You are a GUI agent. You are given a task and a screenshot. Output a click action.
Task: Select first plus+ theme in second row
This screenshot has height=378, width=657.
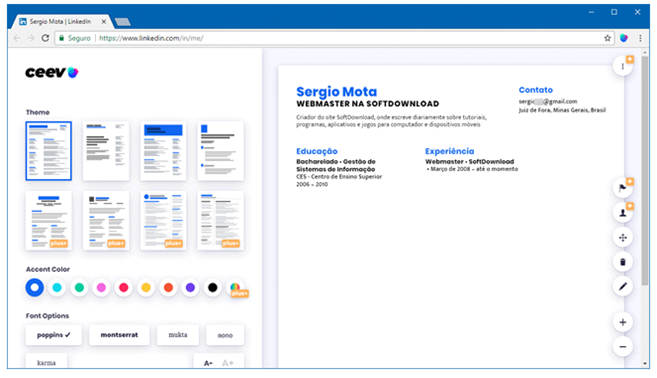click(x=49, y=220)
